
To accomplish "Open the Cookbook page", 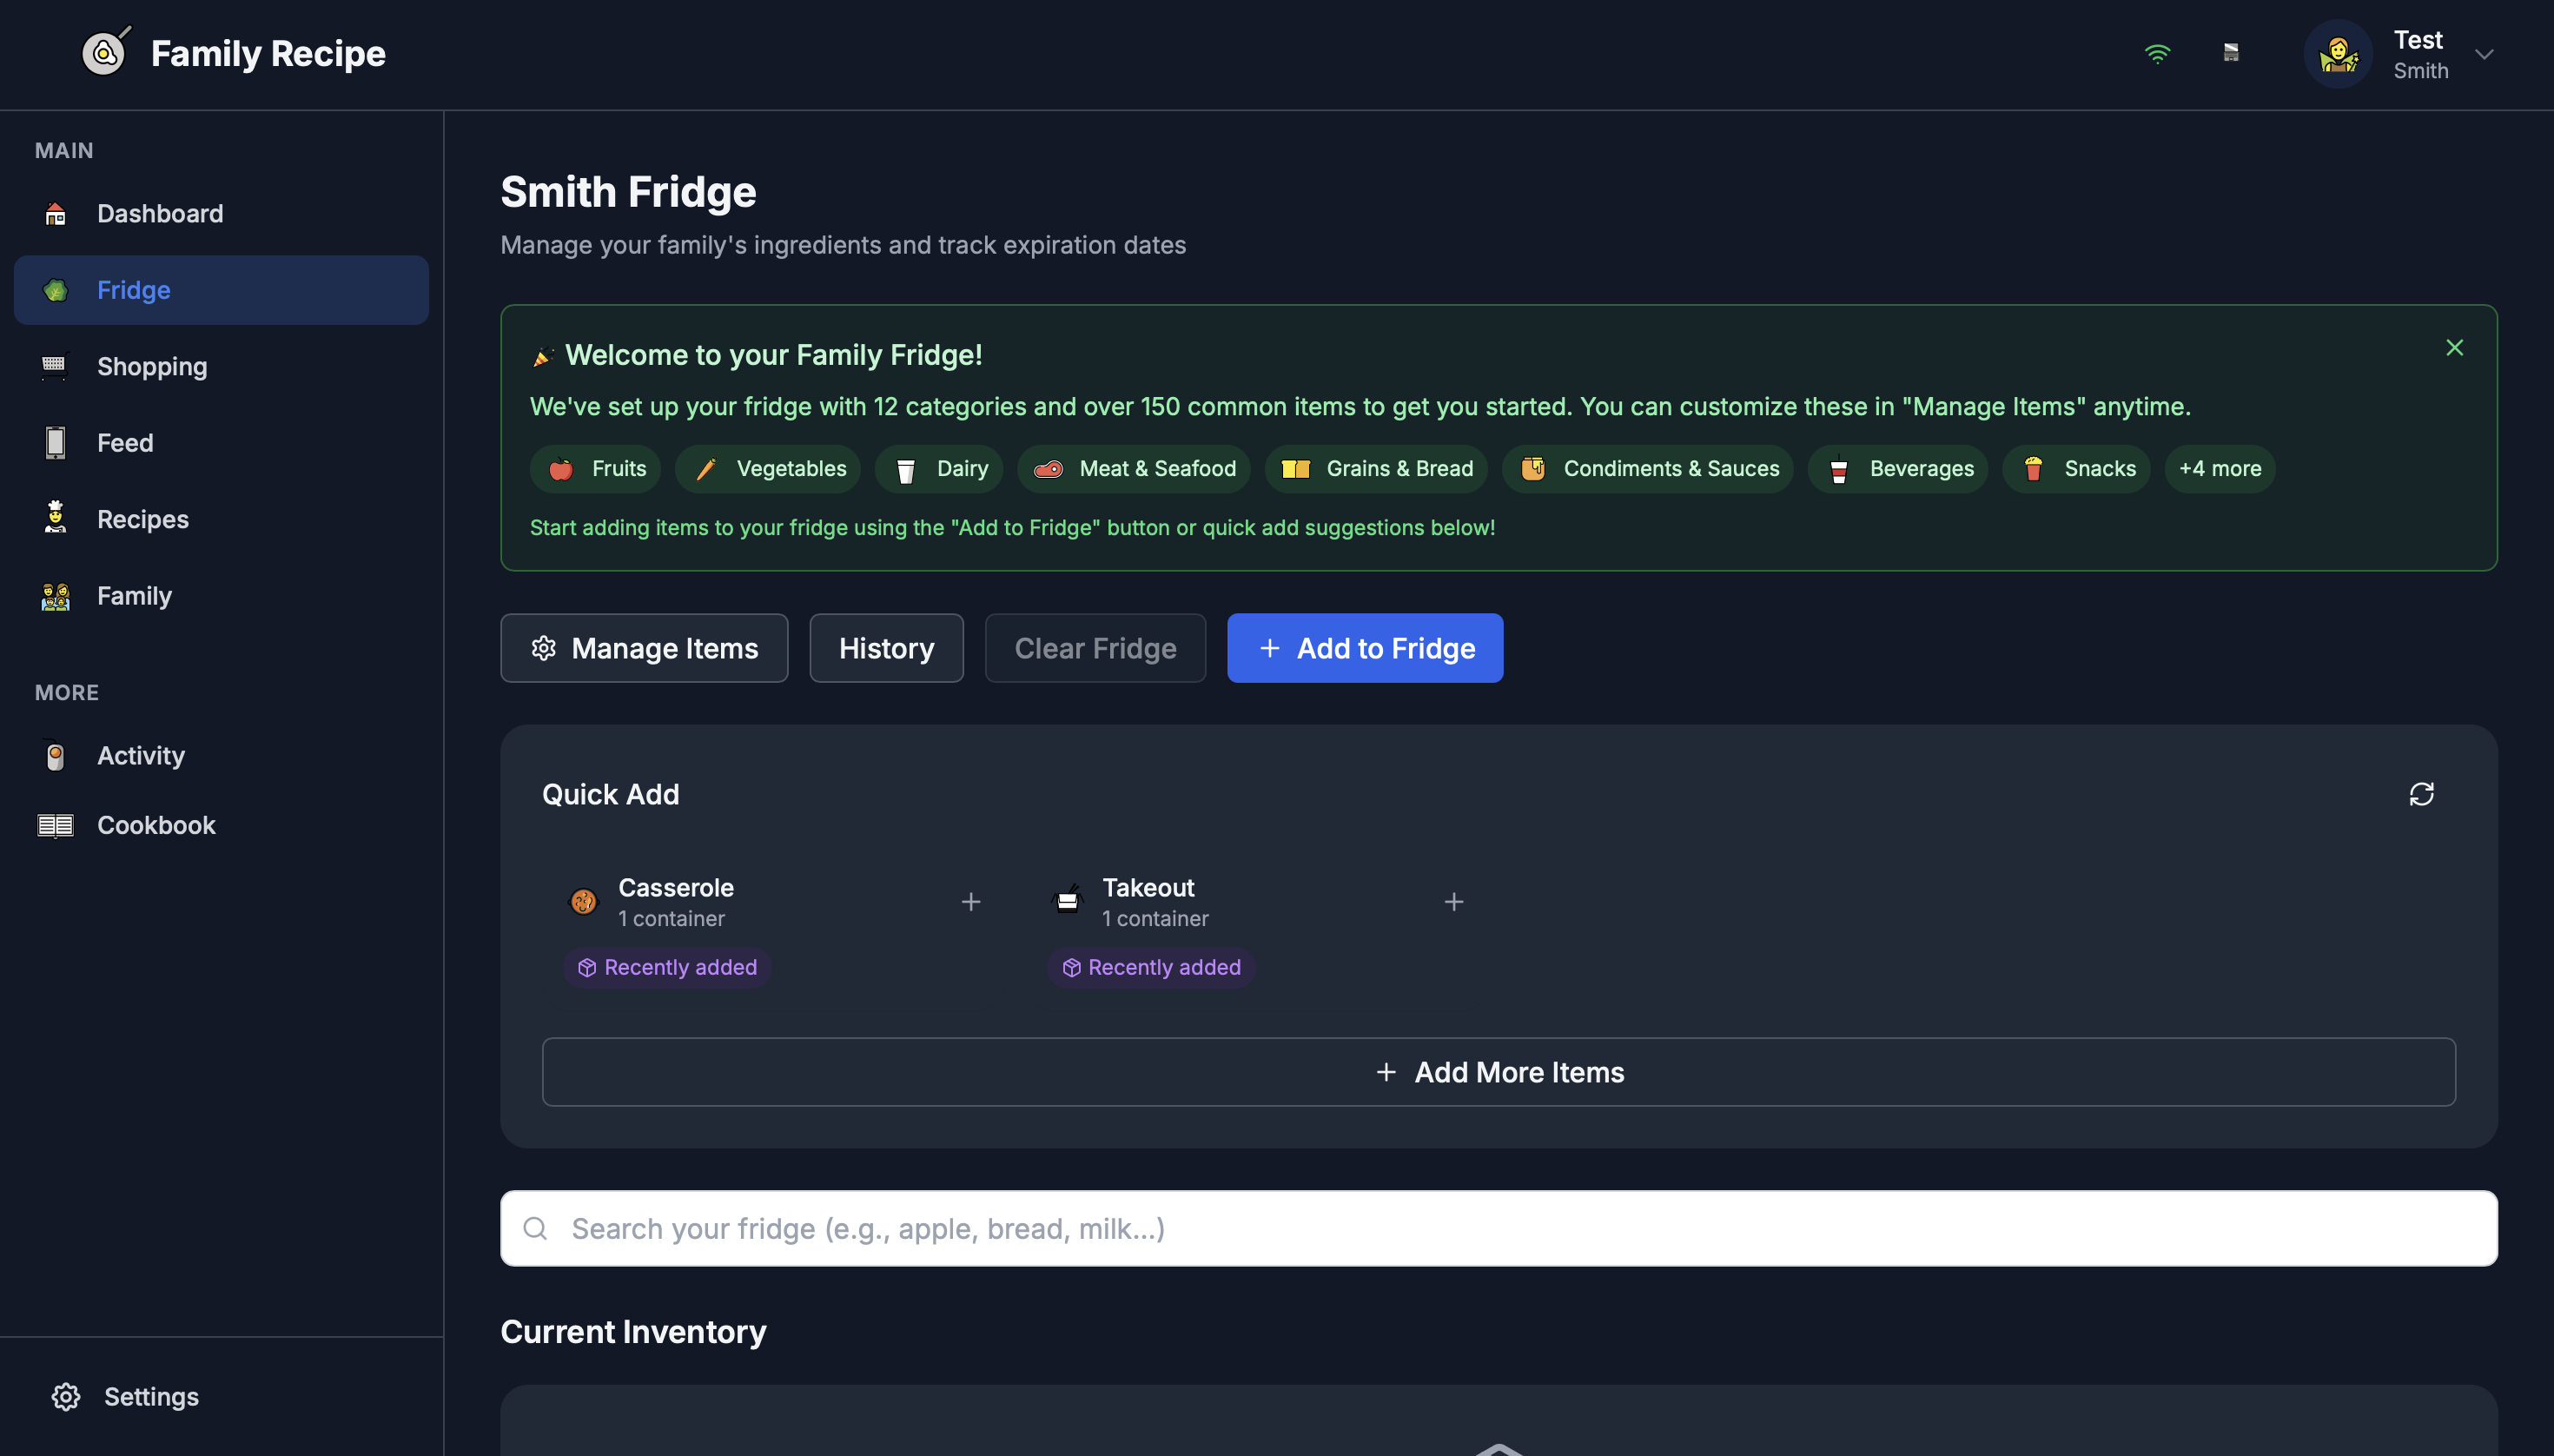I will tap(156, 825).
